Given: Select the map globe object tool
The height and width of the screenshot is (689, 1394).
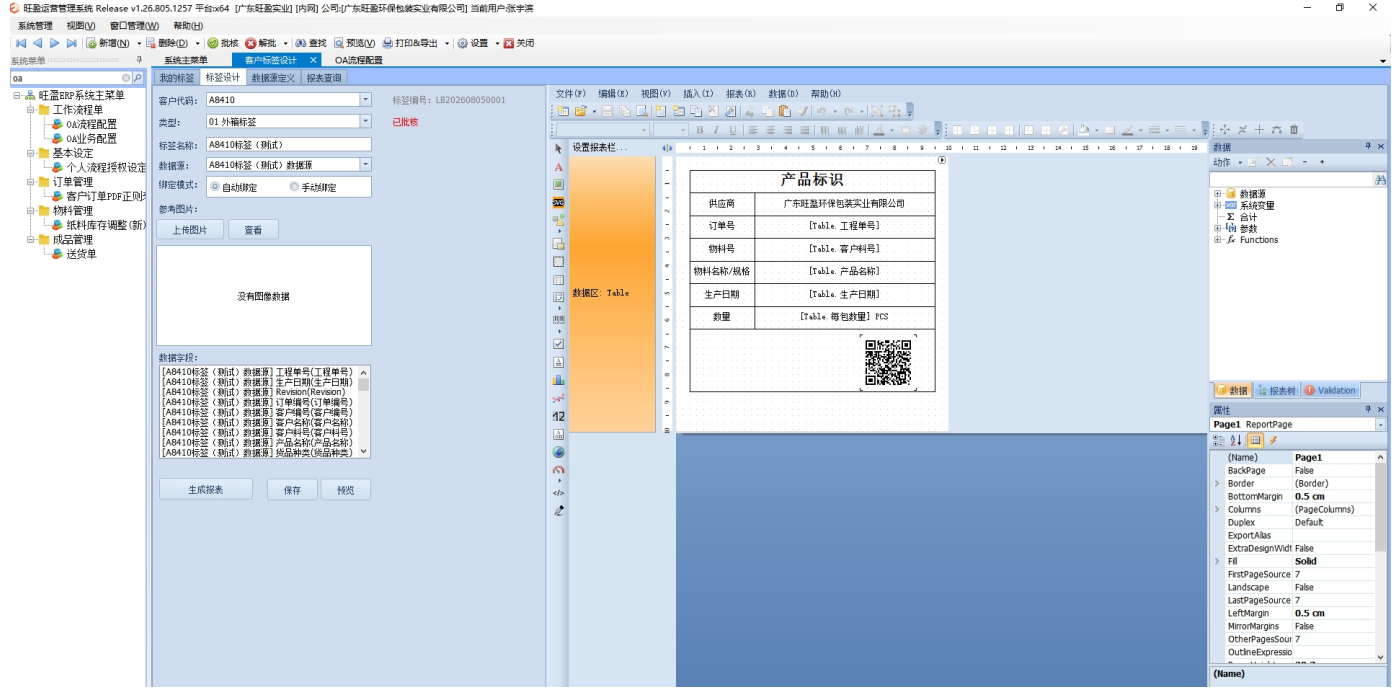Looking at the screenshot, I should 559,452.
